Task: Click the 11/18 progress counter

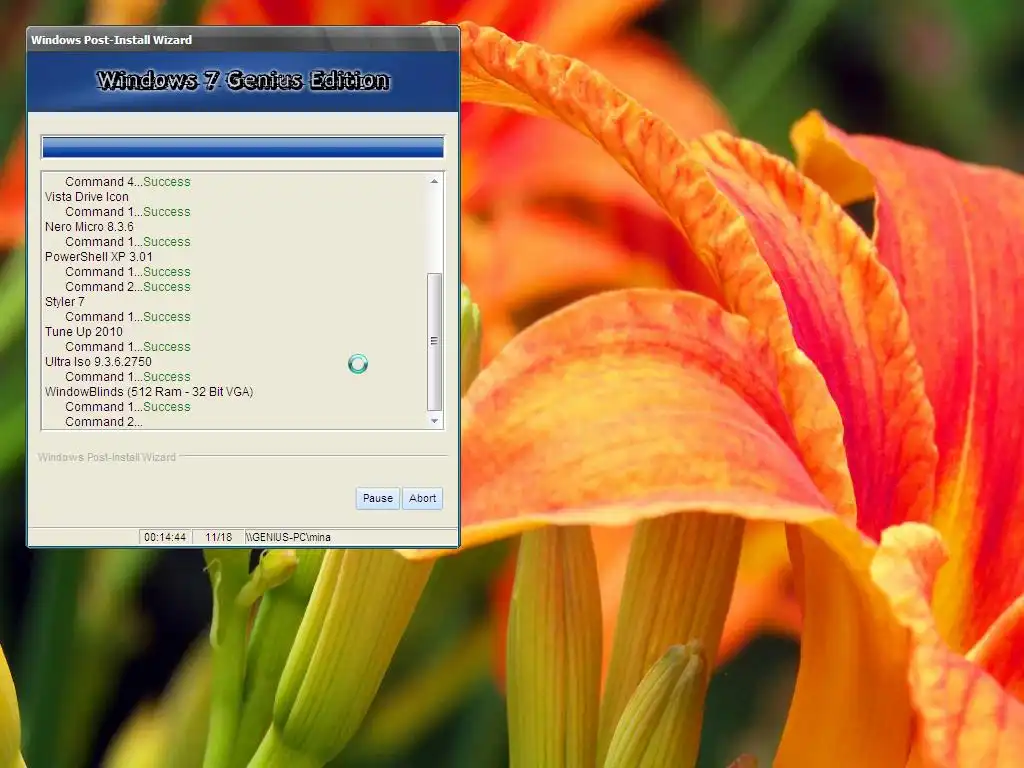Action: (219, 537)
